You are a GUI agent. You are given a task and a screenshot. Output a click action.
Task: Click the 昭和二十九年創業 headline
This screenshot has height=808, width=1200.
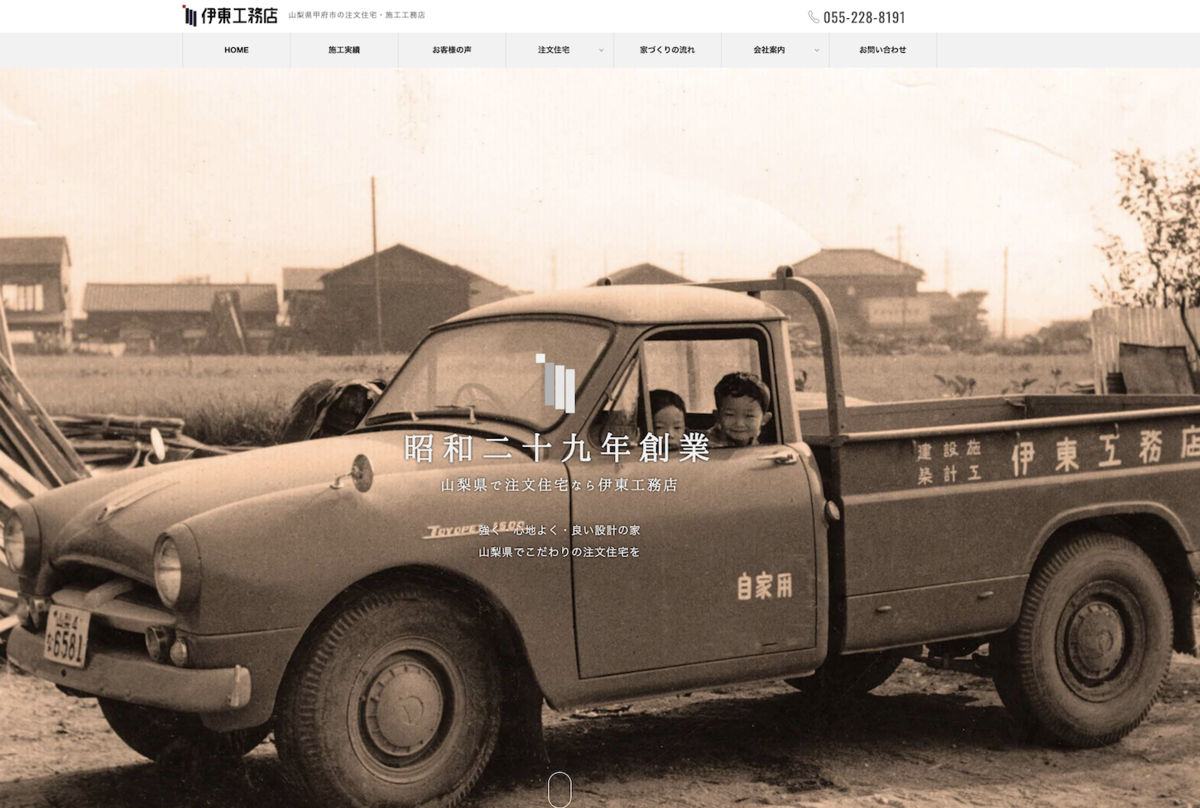(558, 449)
